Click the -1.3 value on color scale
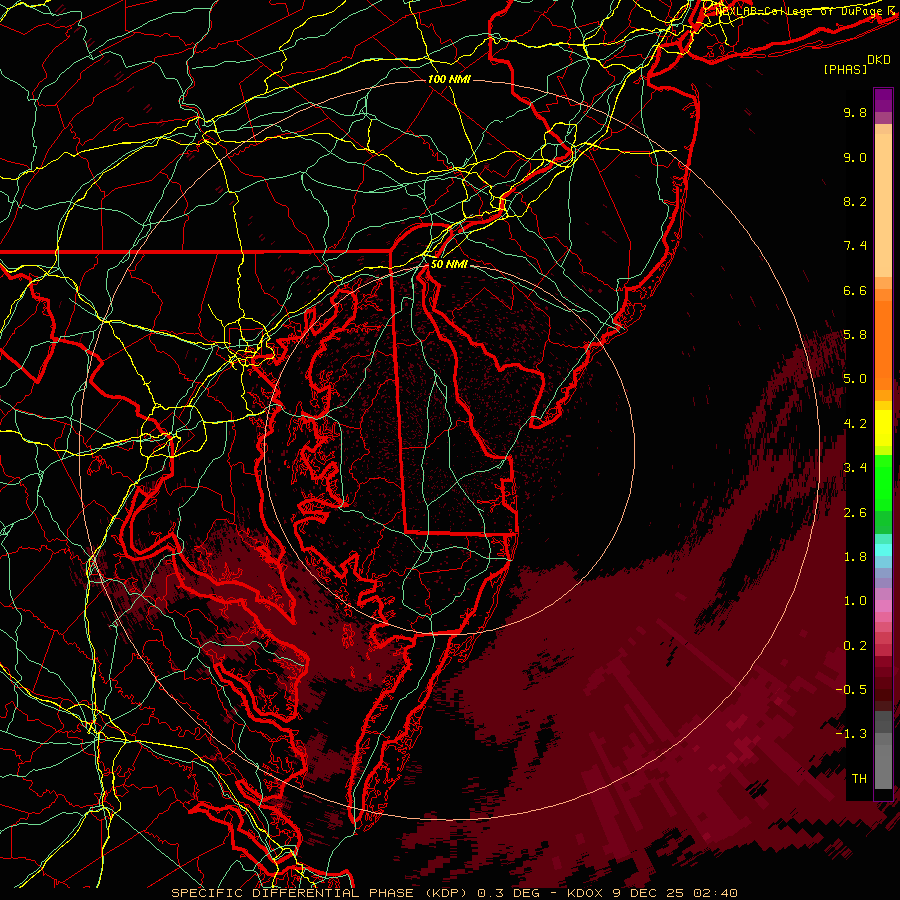Image resolution: width=900 pixels, height=900 pixels. (x=851, y=734)
